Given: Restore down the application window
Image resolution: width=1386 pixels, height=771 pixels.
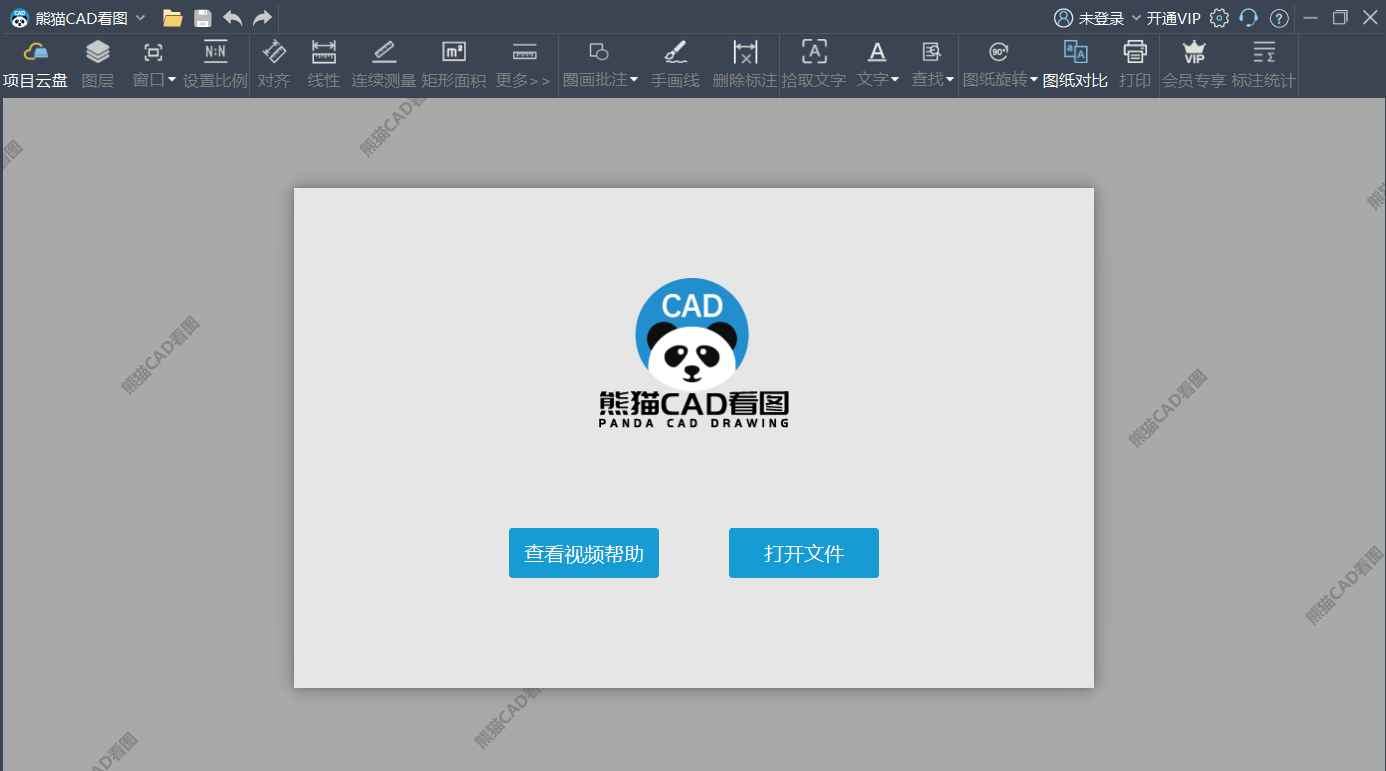Looking at the screenshot, I should [1340, 18].
